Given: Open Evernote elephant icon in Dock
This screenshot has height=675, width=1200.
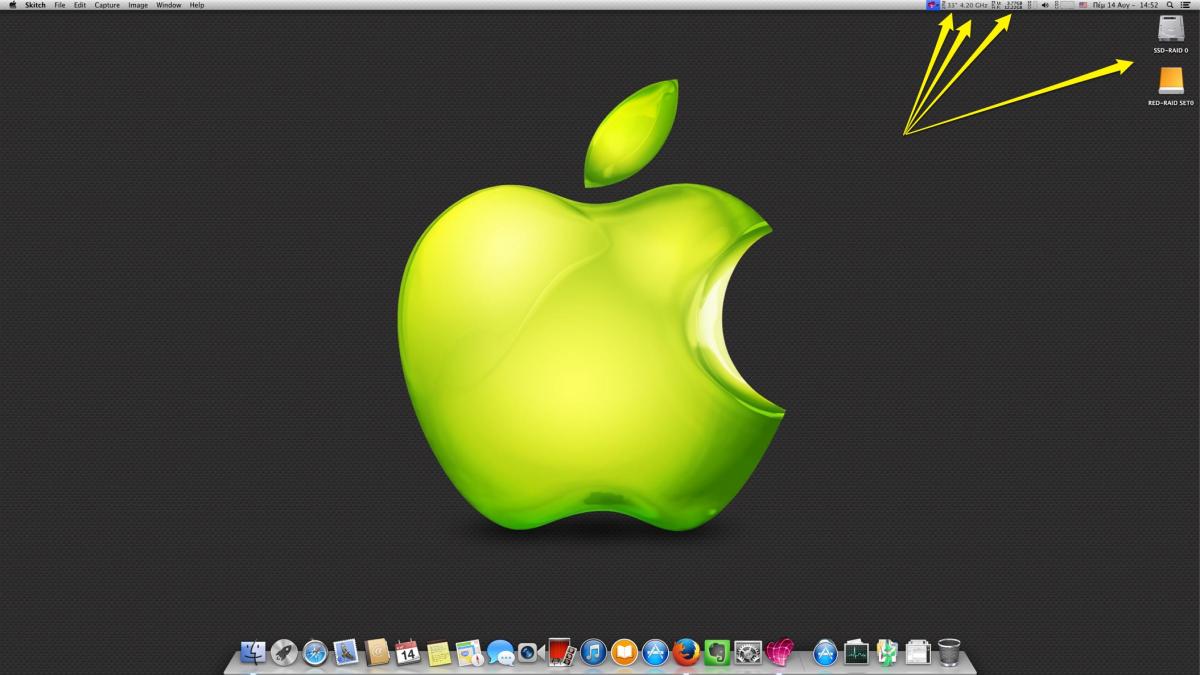Looking at the screenshot, I should [x=716, y=653].
